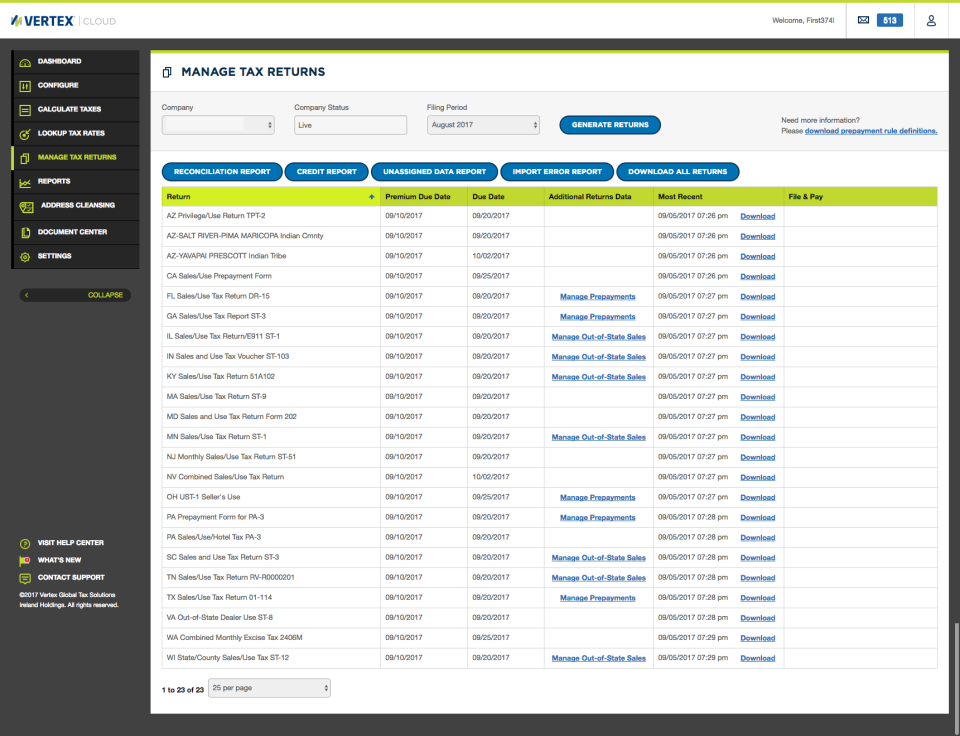This screenshot has width=960, height=736.
Task: Change Filing Period from August 2017
Action: [483, 125]
